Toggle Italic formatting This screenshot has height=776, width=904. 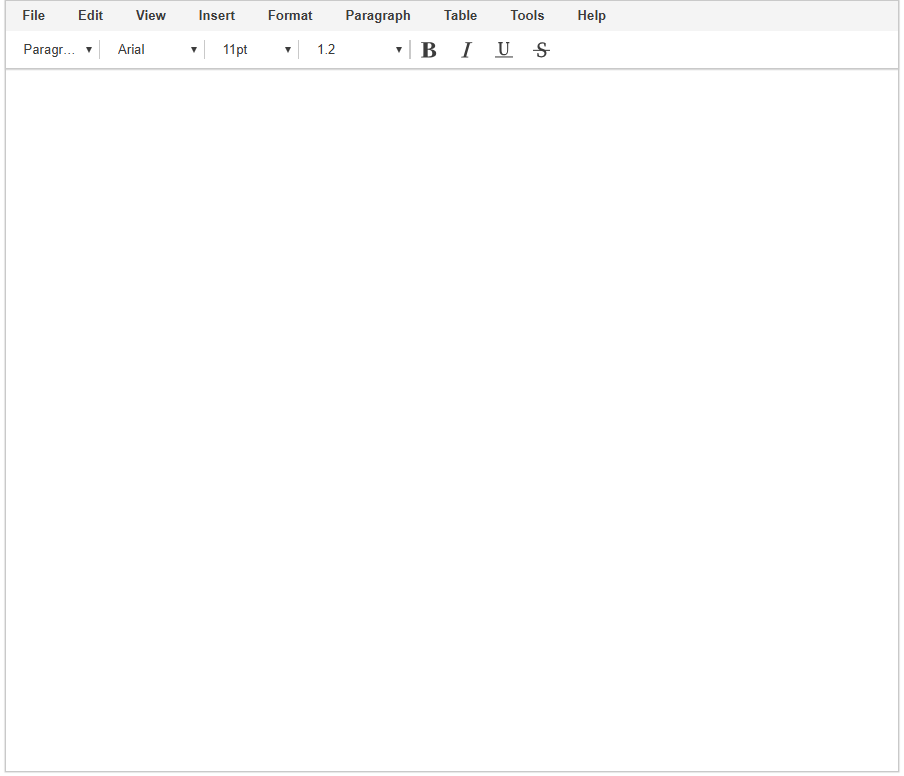[x=466, y=50]
